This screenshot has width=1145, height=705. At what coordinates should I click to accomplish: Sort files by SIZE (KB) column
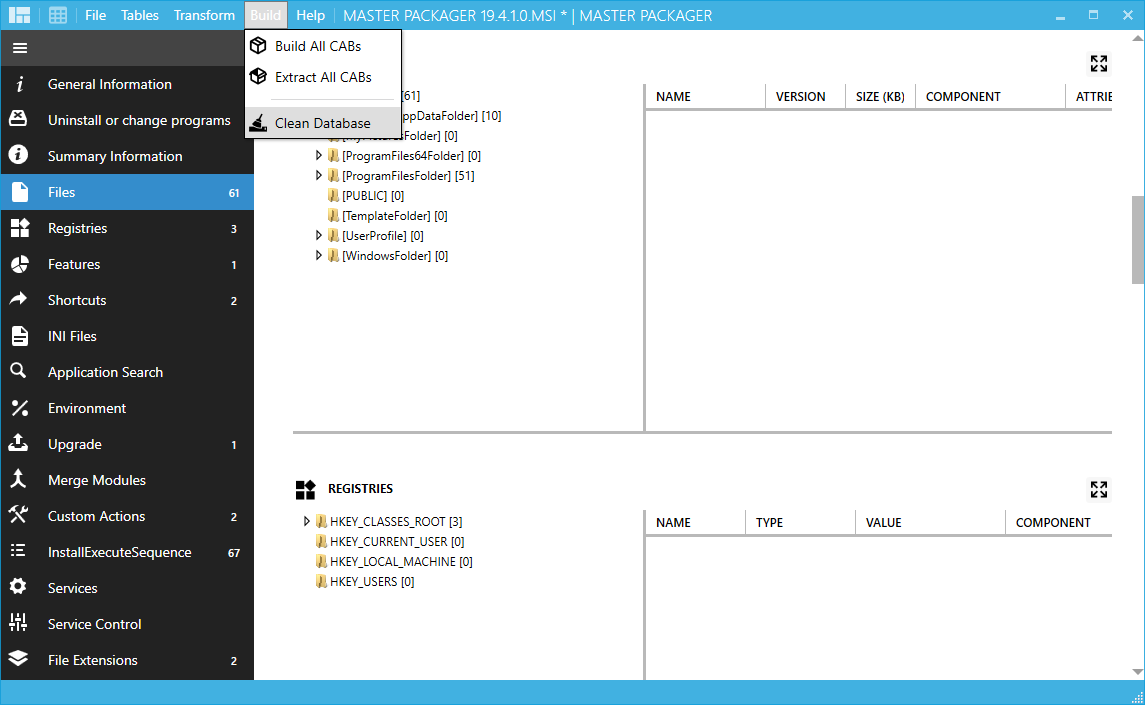(x=880, y=96)
